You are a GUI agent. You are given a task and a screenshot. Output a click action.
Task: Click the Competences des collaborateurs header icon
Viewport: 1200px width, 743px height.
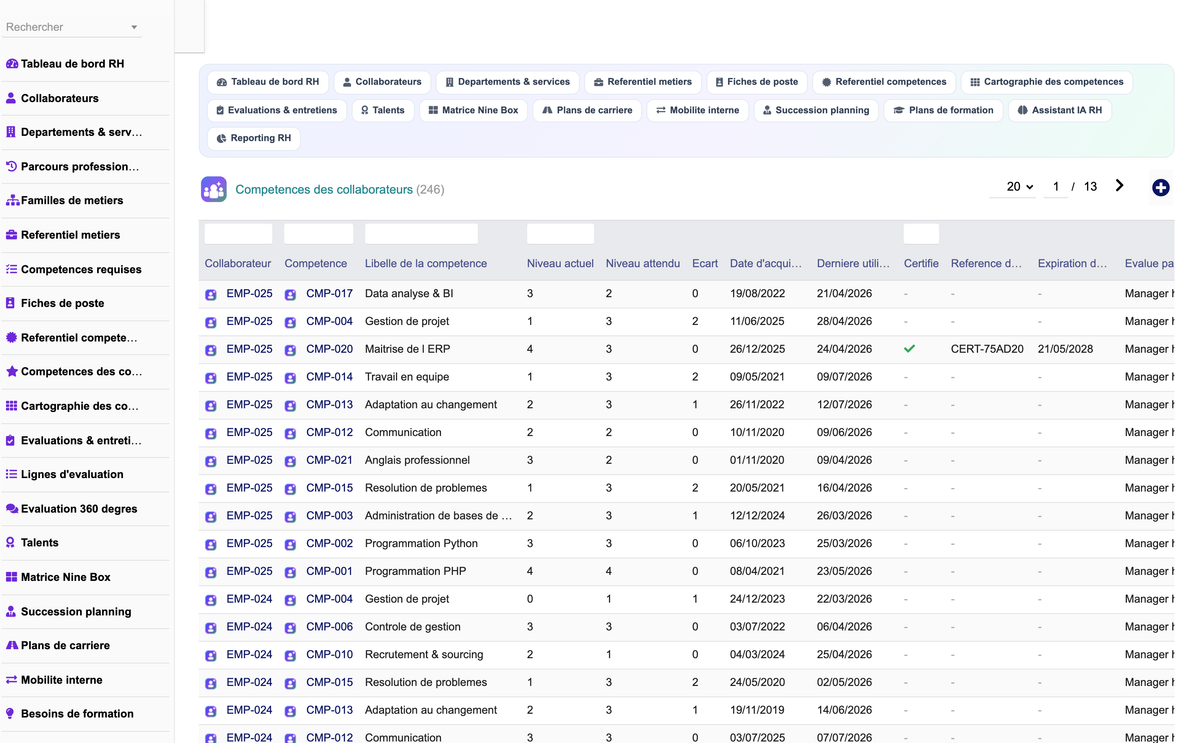tap(213, 189)
